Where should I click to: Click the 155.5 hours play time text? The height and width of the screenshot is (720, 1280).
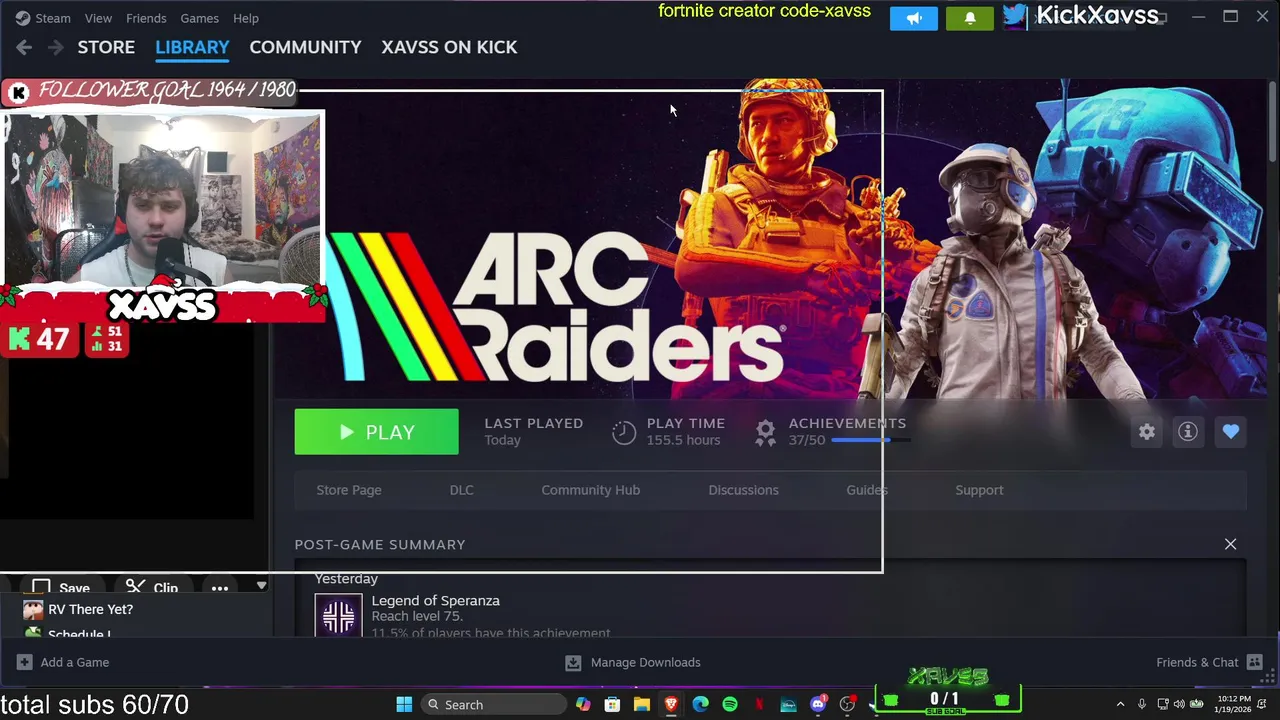[x=683, y=440]
